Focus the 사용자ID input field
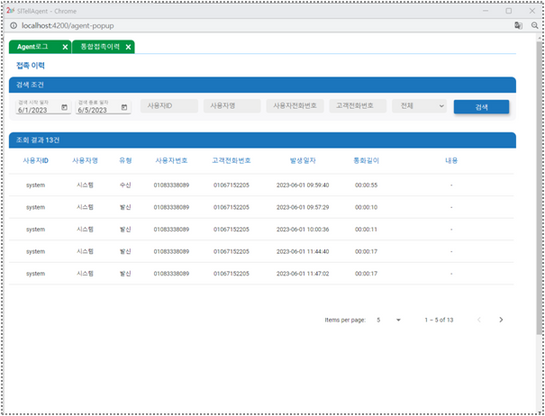This screenshot has width=545, height=416. click(169, 106)
